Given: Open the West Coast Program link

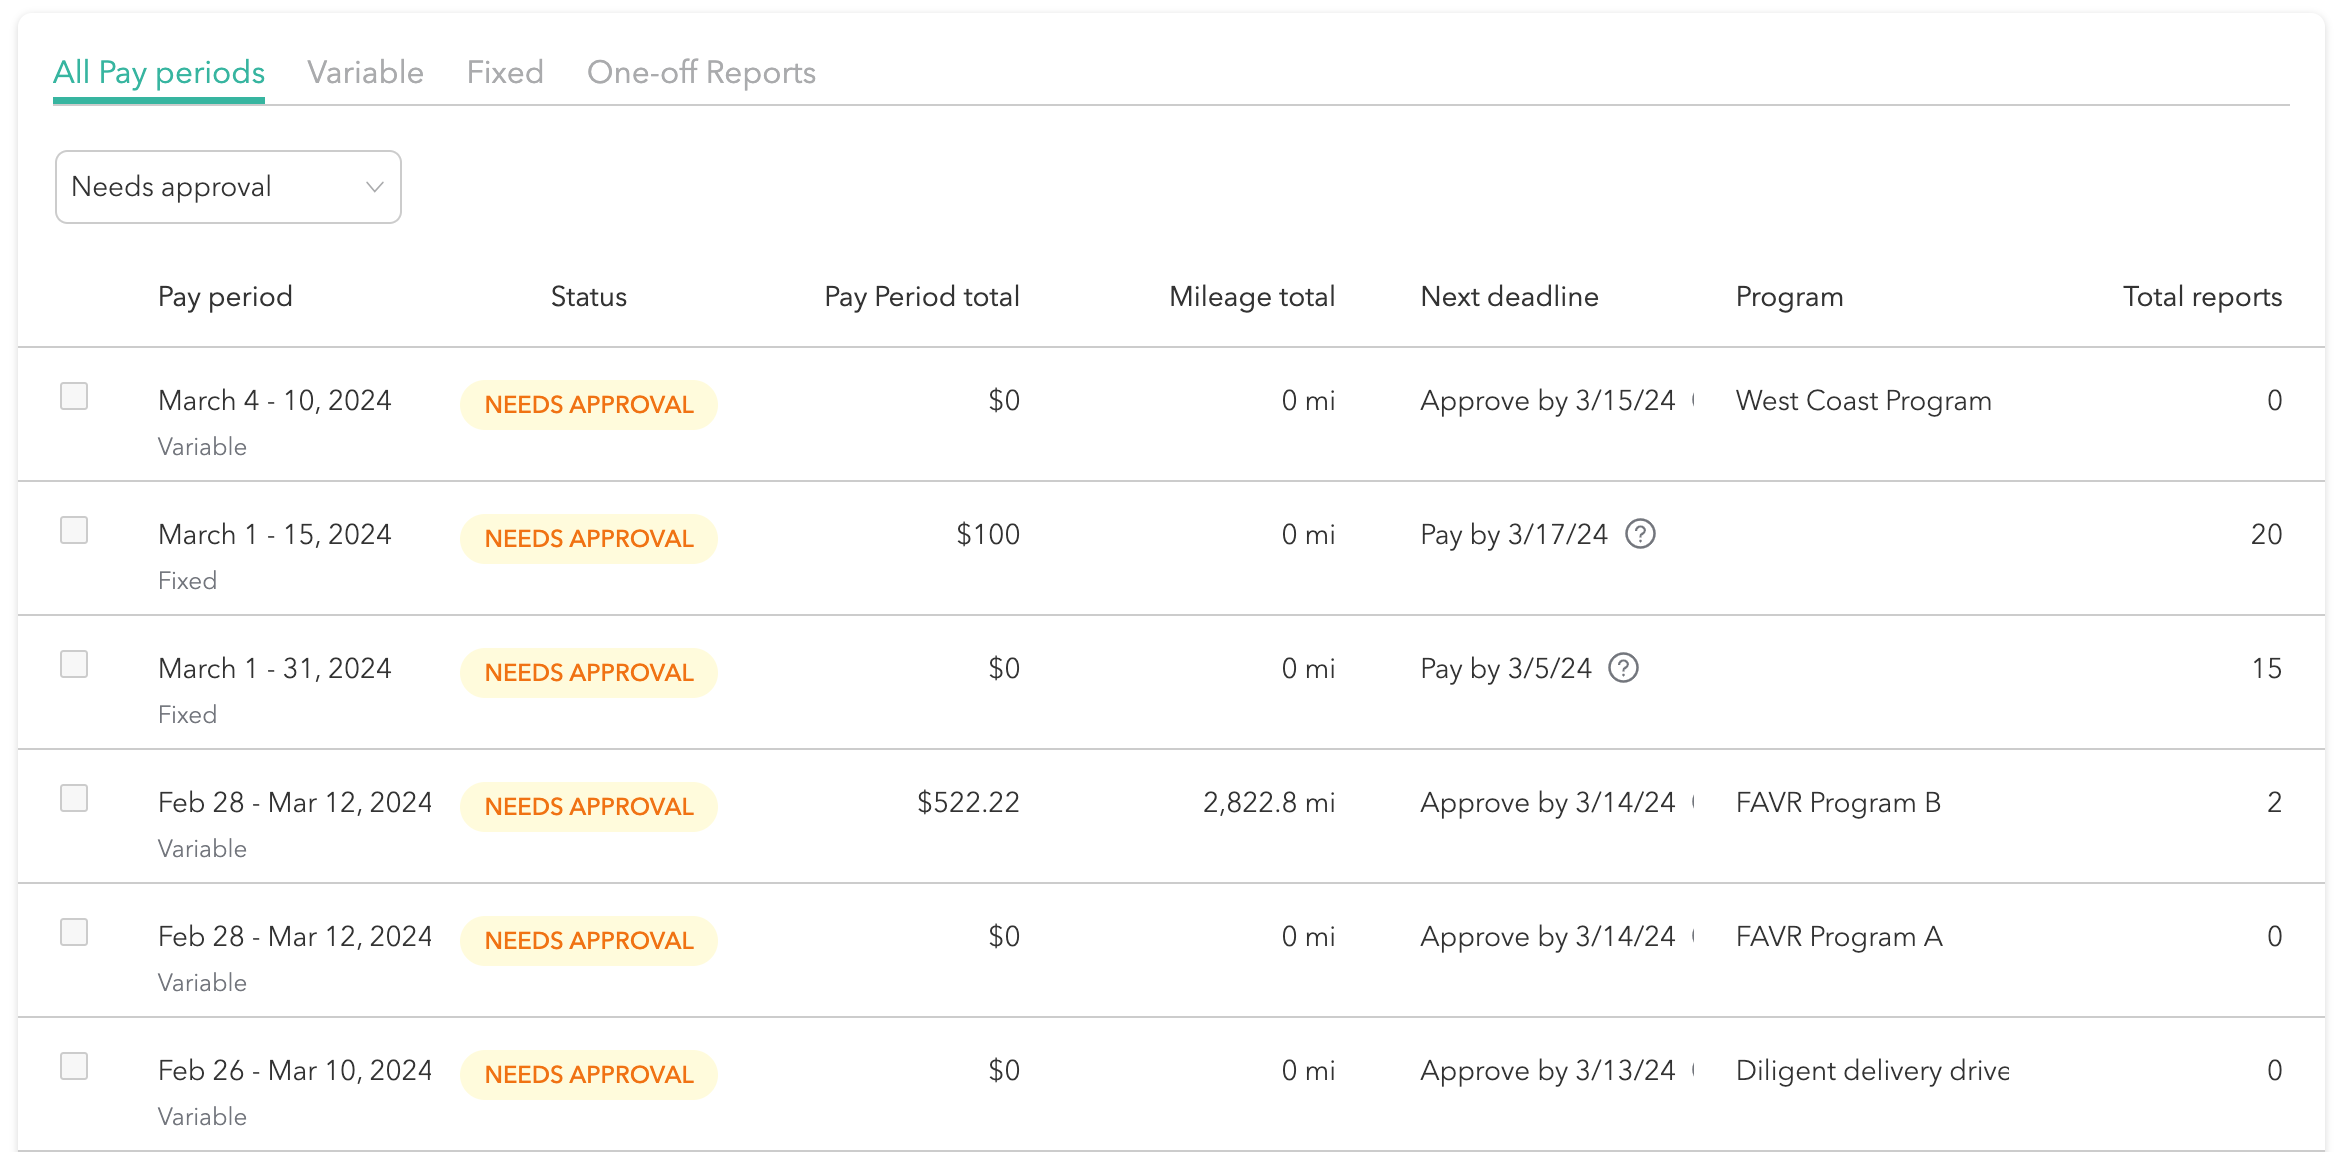Looking at the screenshot, I should (1862, 400).
